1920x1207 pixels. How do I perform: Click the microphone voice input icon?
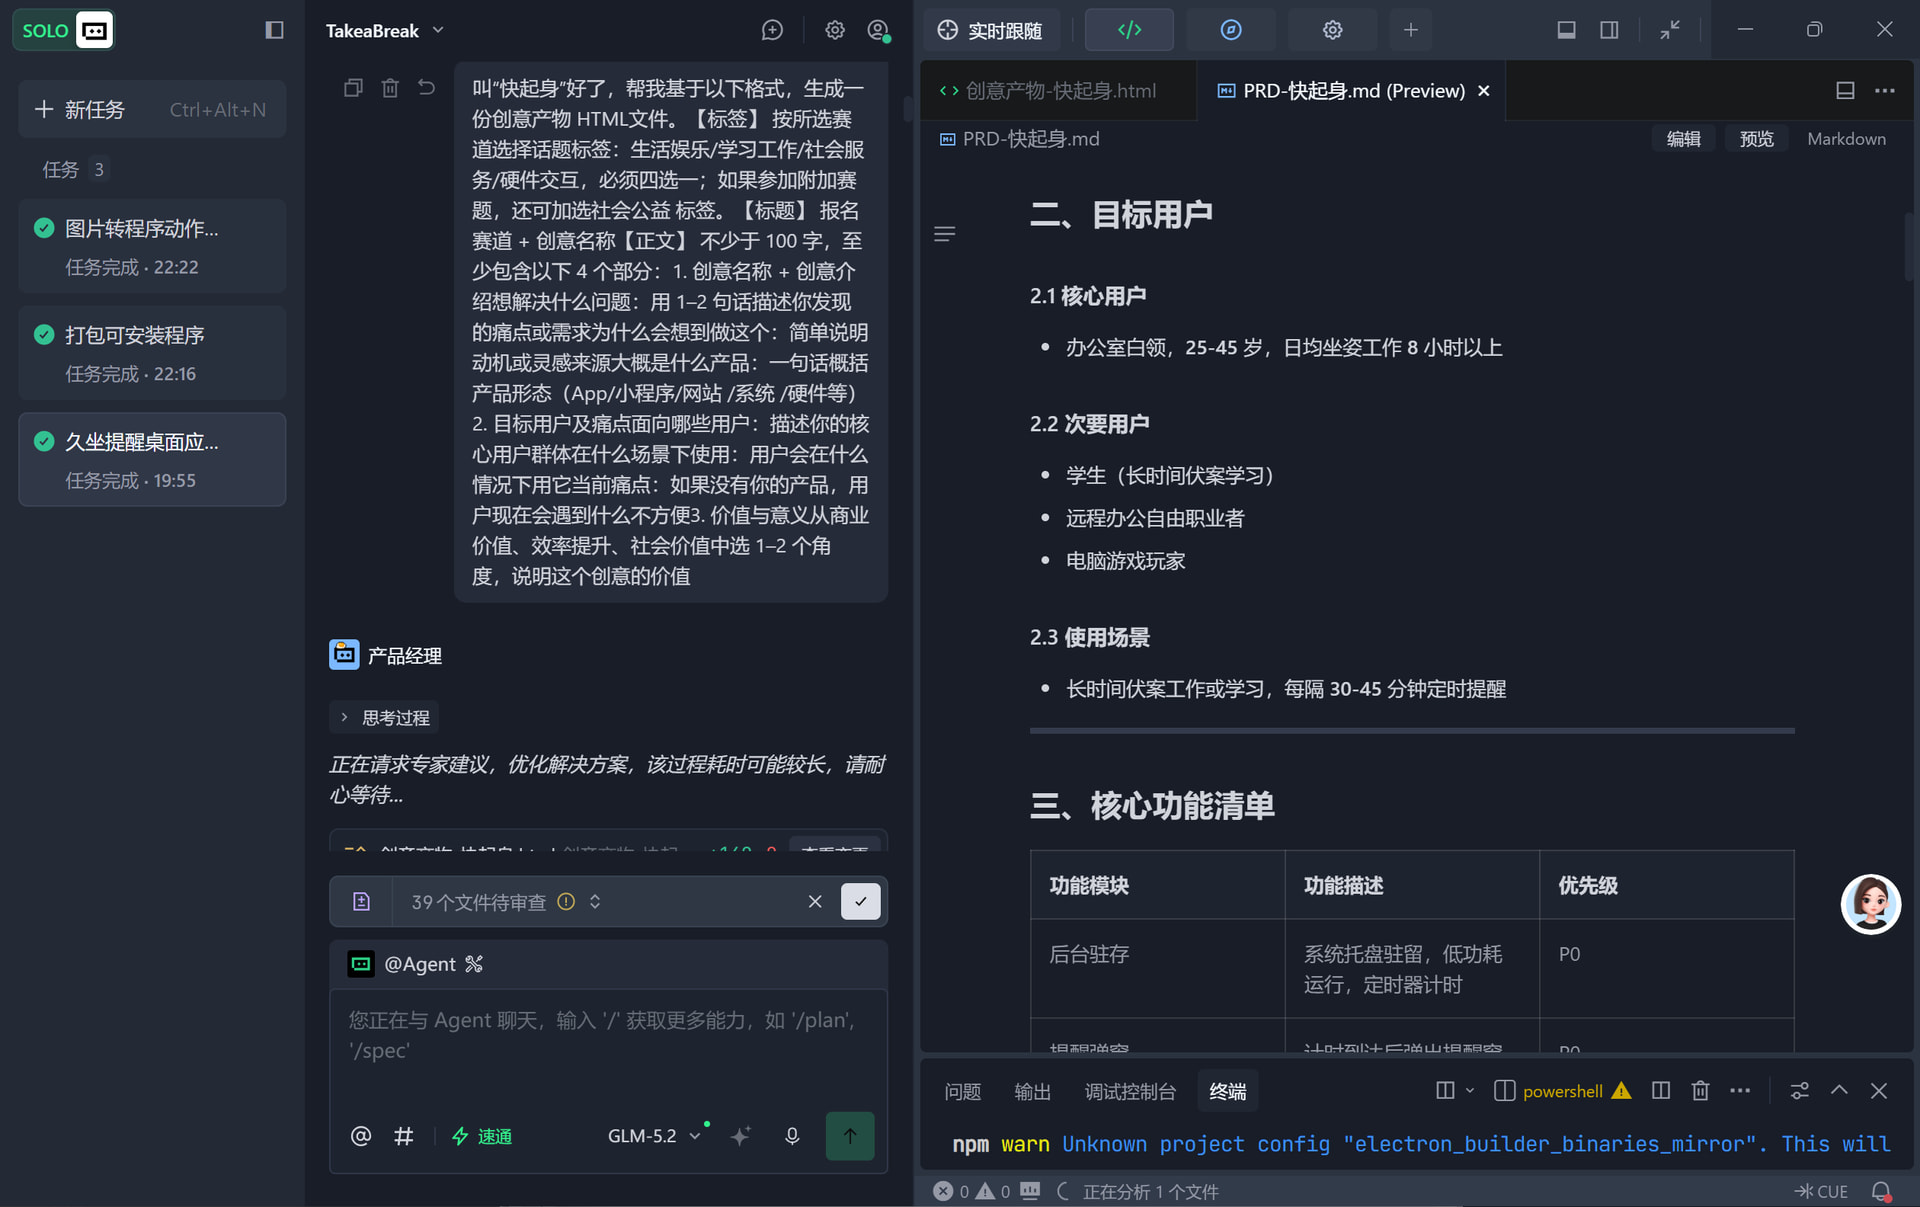(792, 1136)
